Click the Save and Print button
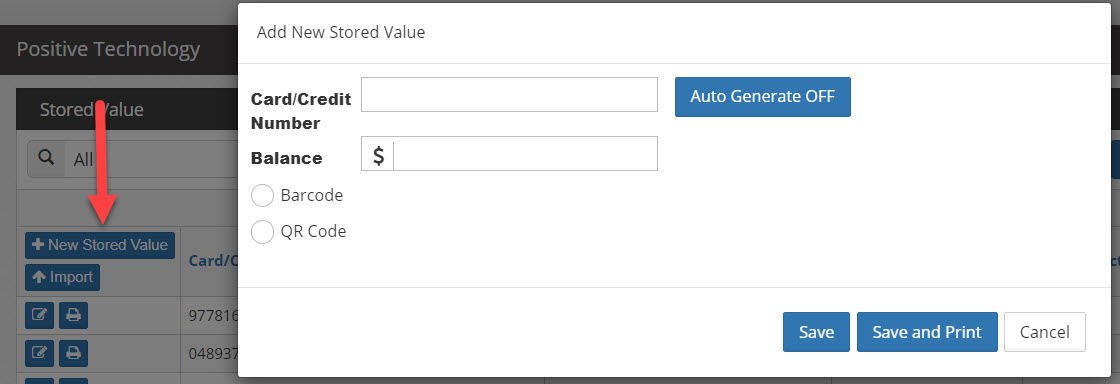Image resolution: width=1120 pixels, height=384 pixels. click(x=927, y=332)
